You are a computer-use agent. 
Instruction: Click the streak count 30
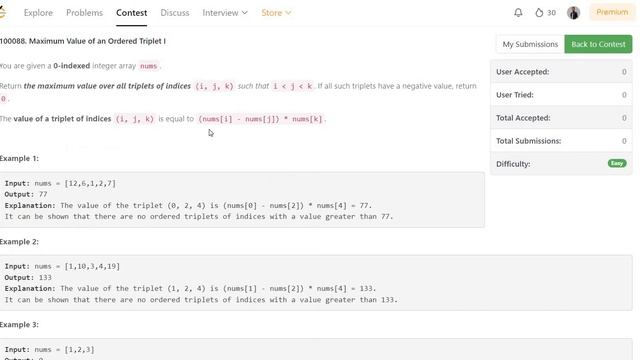(551, 13)
